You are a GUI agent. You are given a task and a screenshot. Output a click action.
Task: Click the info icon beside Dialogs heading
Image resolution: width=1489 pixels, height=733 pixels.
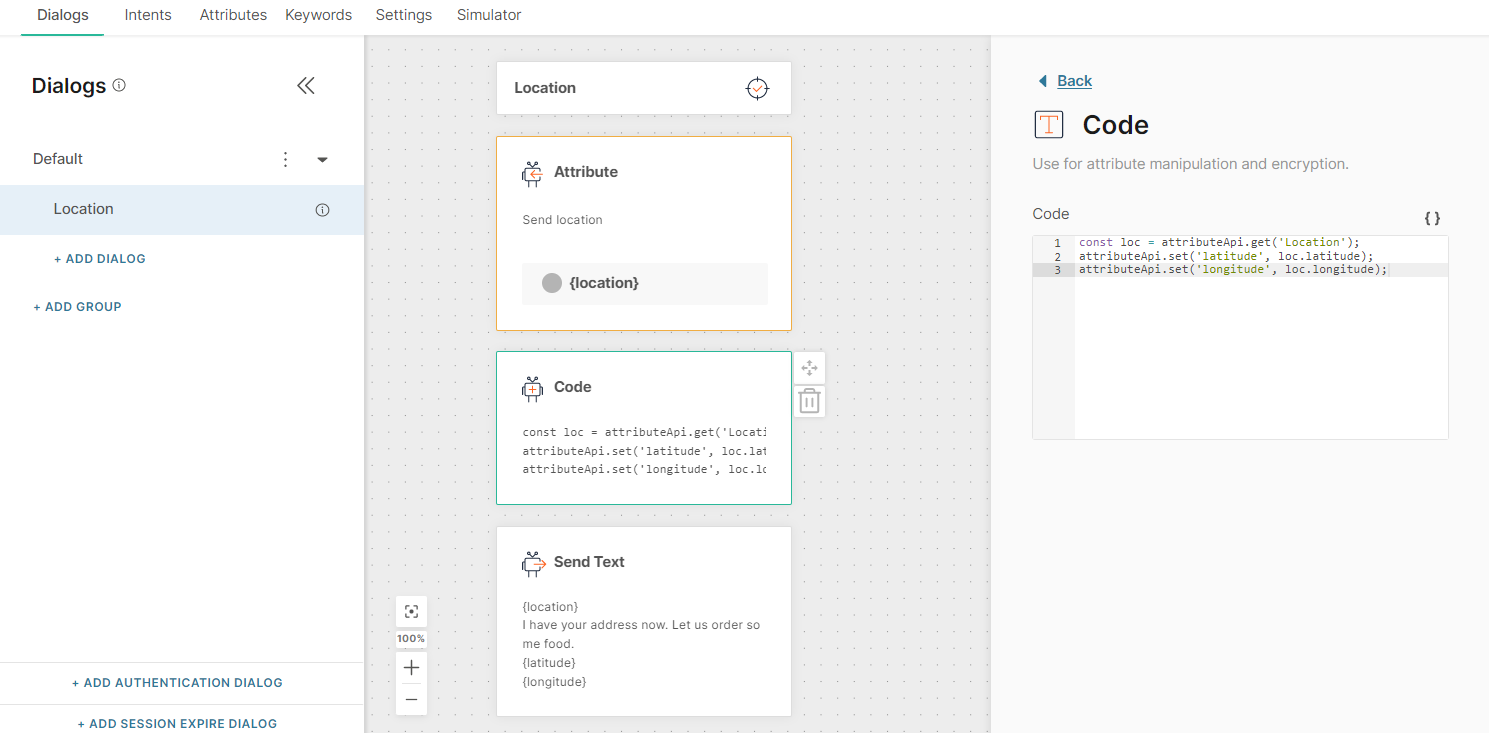[119, 85]
